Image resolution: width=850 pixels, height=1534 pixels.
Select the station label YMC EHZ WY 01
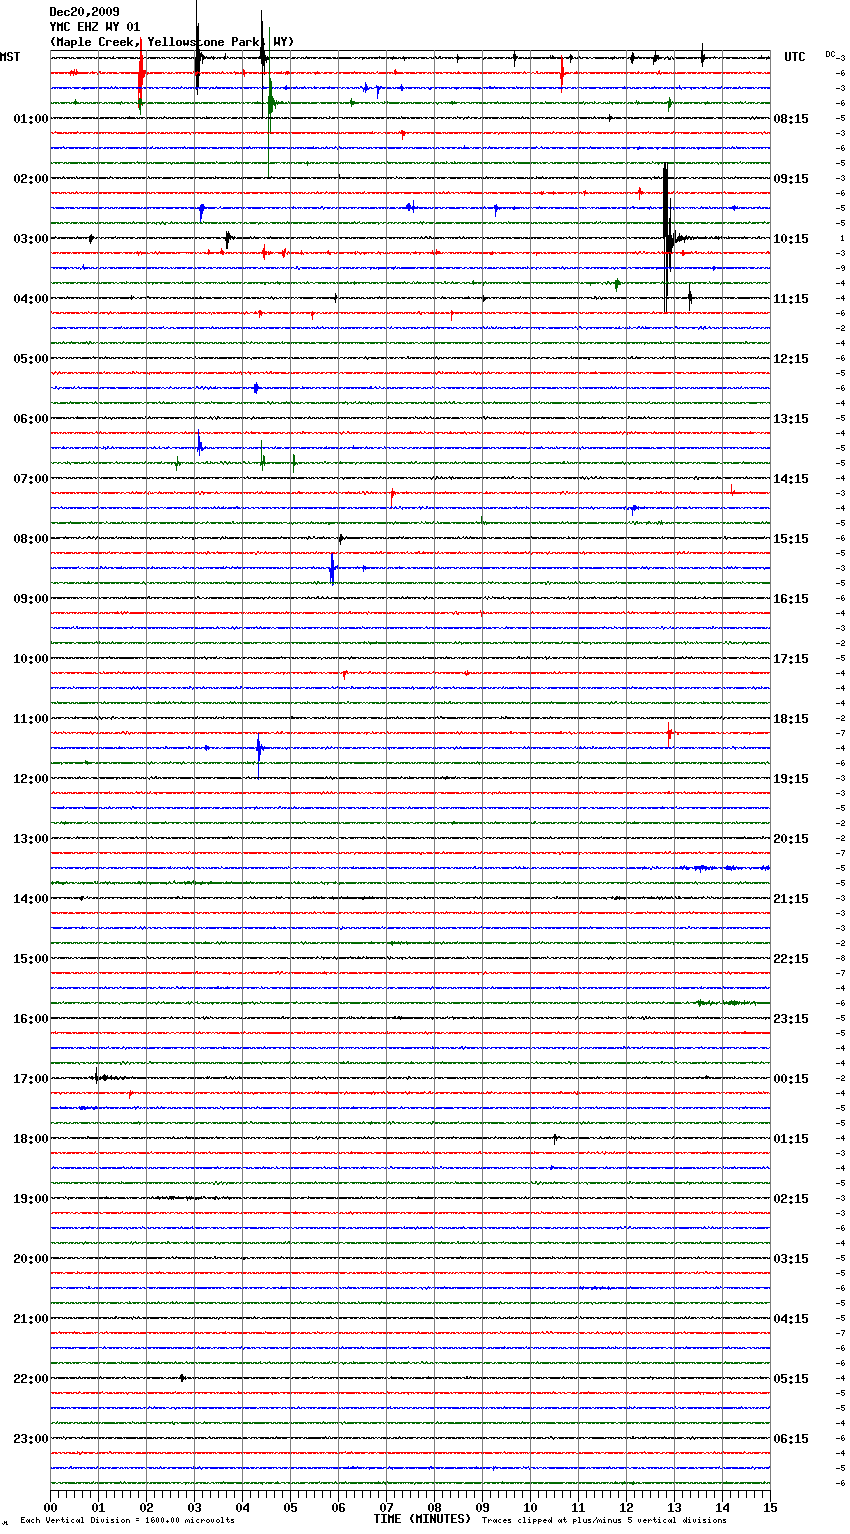click(x=95, y=27)
